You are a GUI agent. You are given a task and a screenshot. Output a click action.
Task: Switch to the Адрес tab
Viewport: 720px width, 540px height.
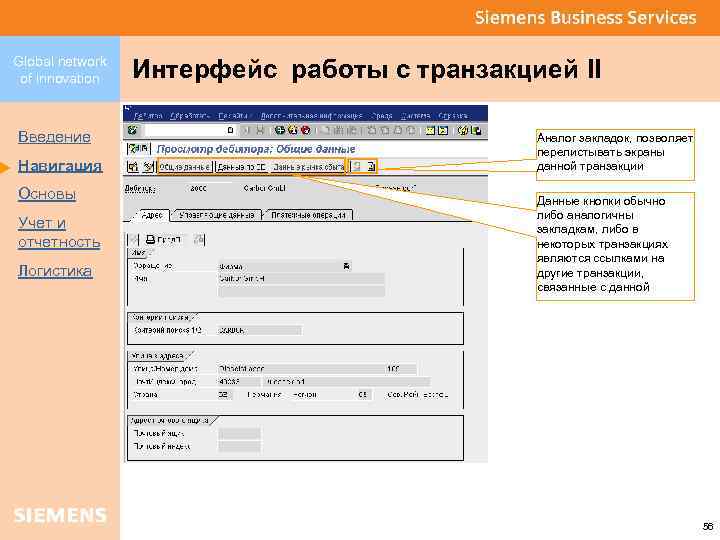point(151,215)
